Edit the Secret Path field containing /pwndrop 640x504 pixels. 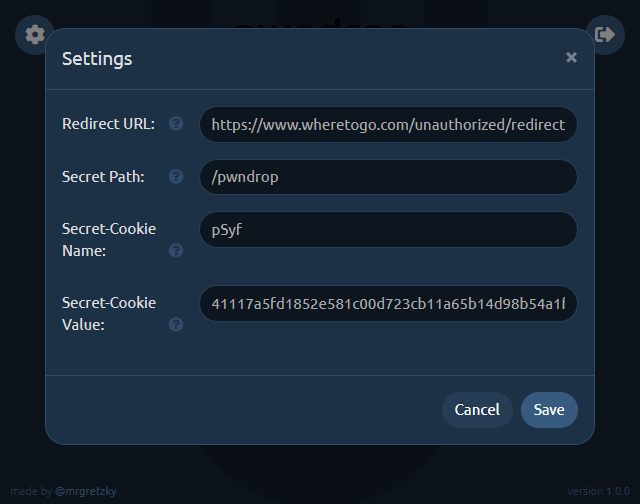point(388,177)
